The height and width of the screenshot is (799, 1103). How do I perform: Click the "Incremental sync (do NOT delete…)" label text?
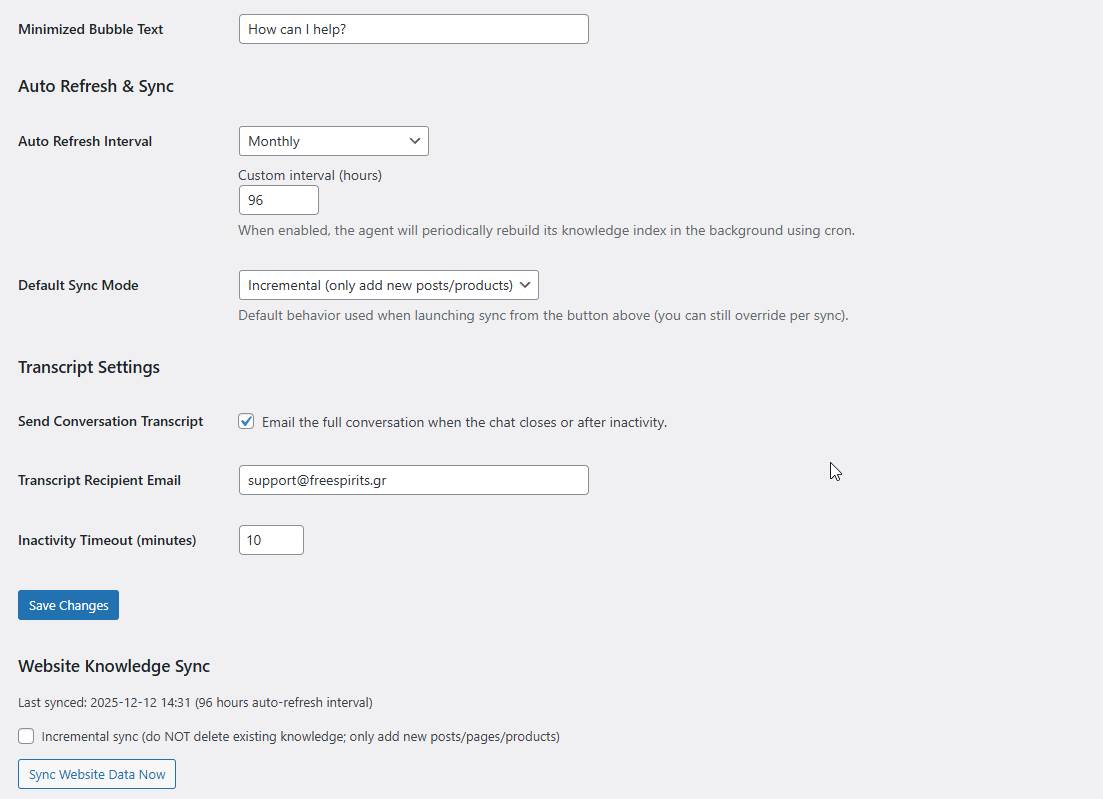(300, 736)
